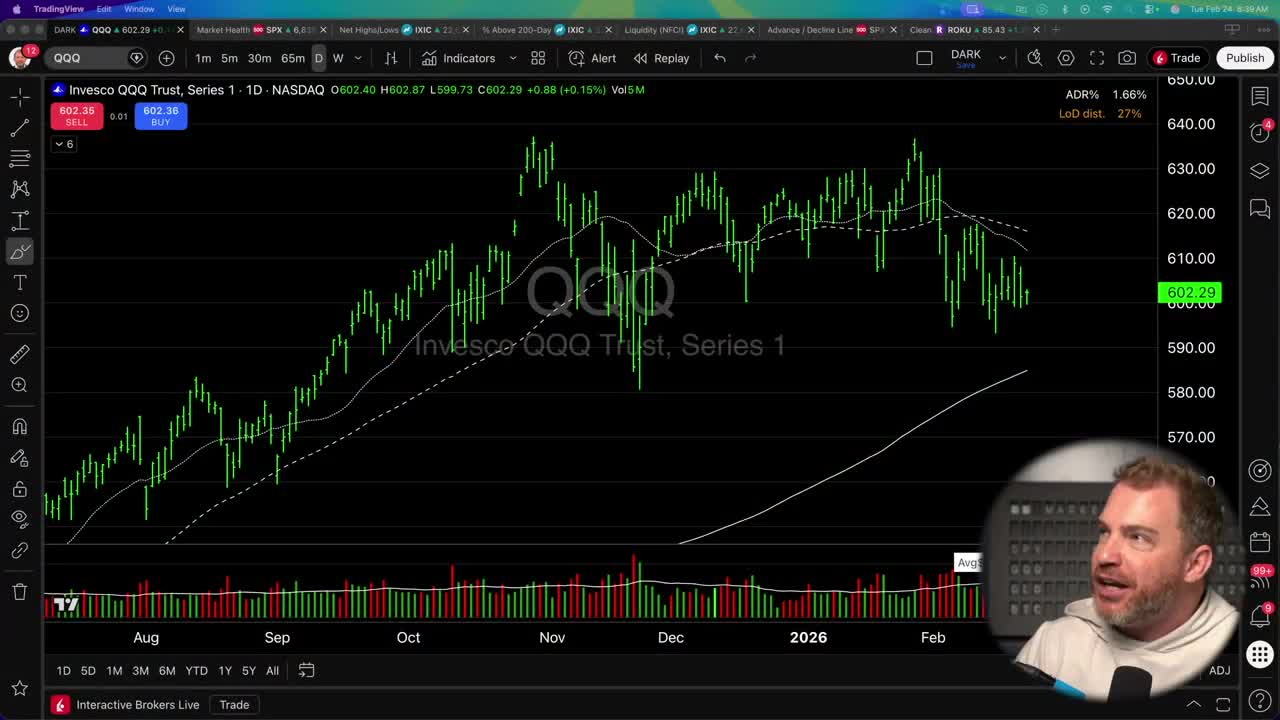Image resolution: width=1280 pixels, height=720 pixels.
Task: Enter fullscreen mode
Action: tap(1097, 58)
